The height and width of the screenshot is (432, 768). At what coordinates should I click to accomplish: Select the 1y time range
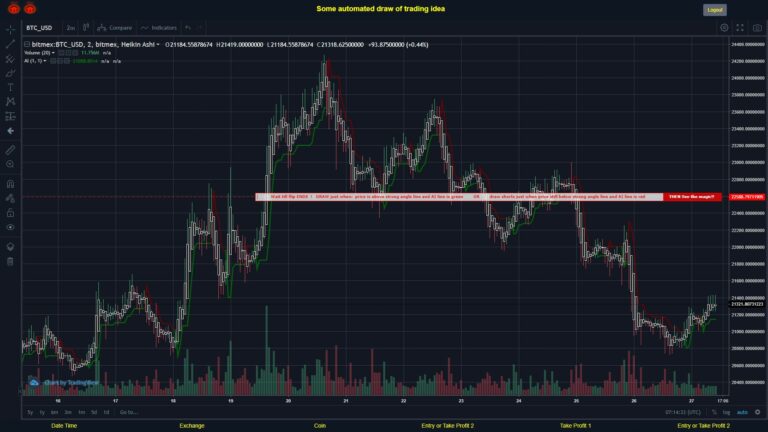pos(42,412)
